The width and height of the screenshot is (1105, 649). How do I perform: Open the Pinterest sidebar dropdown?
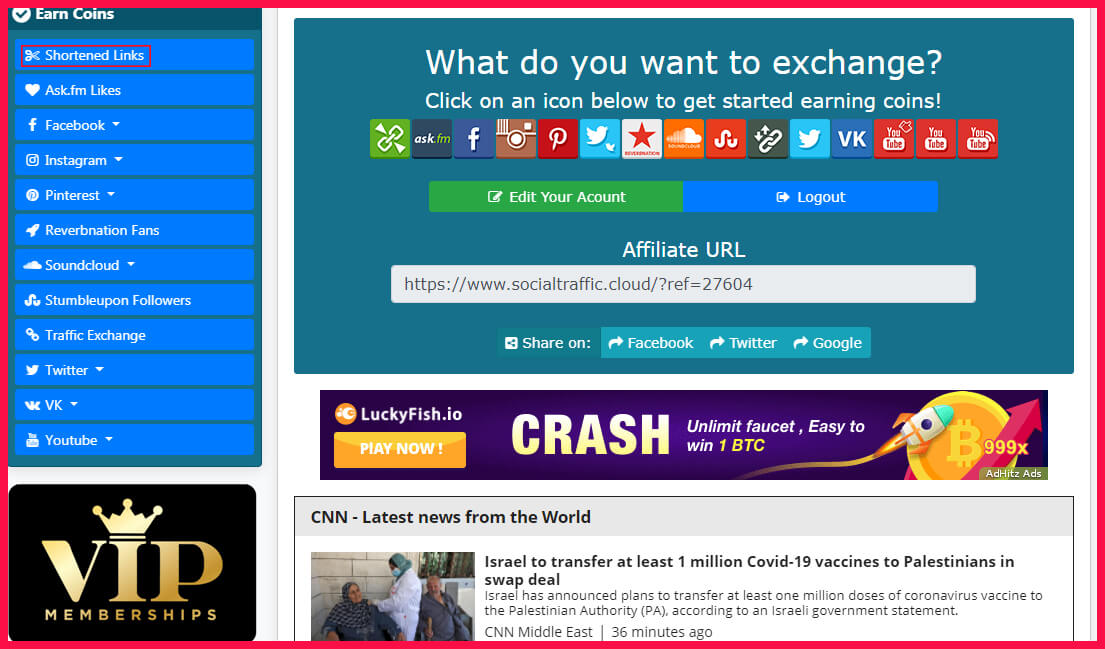tap(134, 195)
